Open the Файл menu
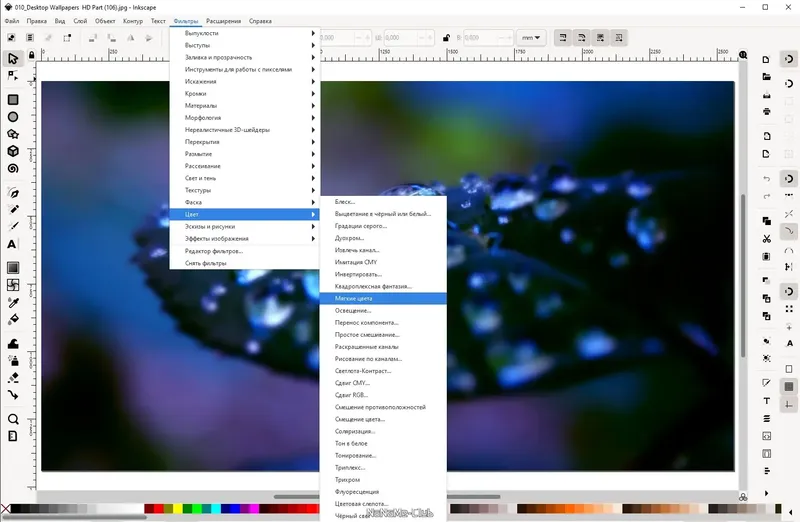The height and width of the screenshot is (522, 800). (x=12, y=21)
